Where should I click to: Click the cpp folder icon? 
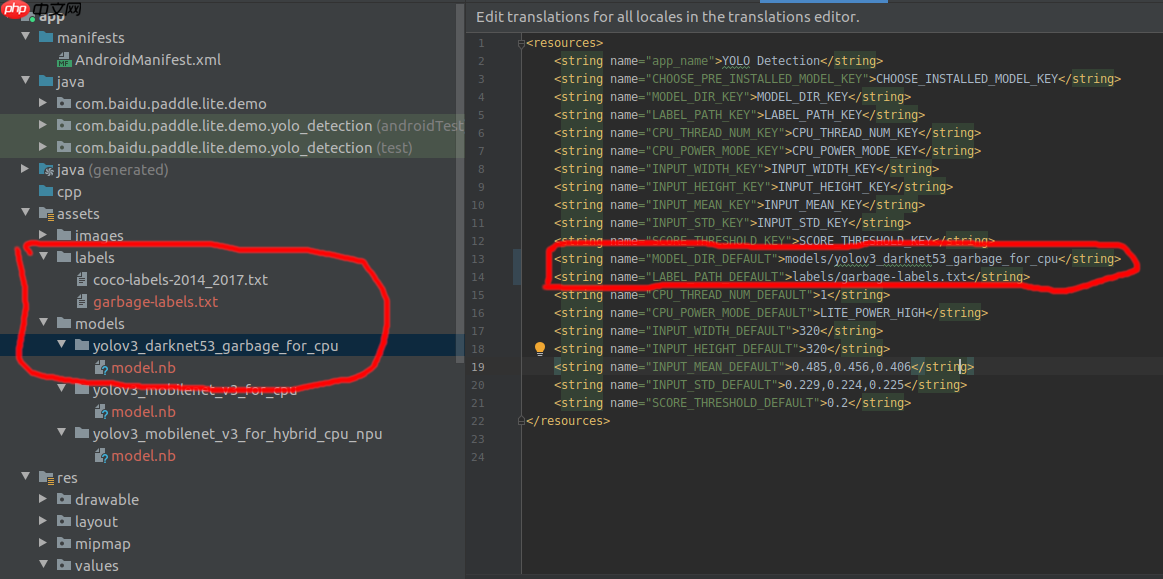(x=46, y=192)
